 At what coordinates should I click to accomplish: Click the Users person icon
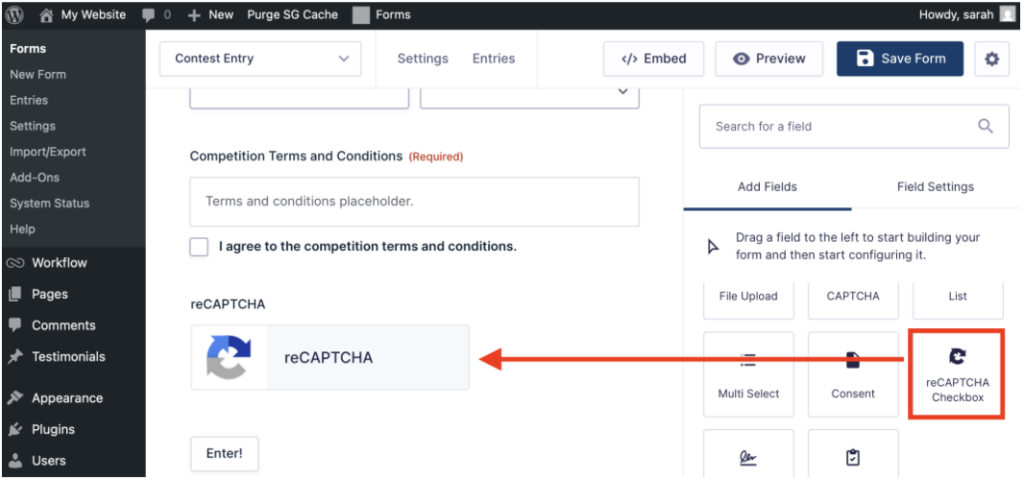tap(15, 461)
